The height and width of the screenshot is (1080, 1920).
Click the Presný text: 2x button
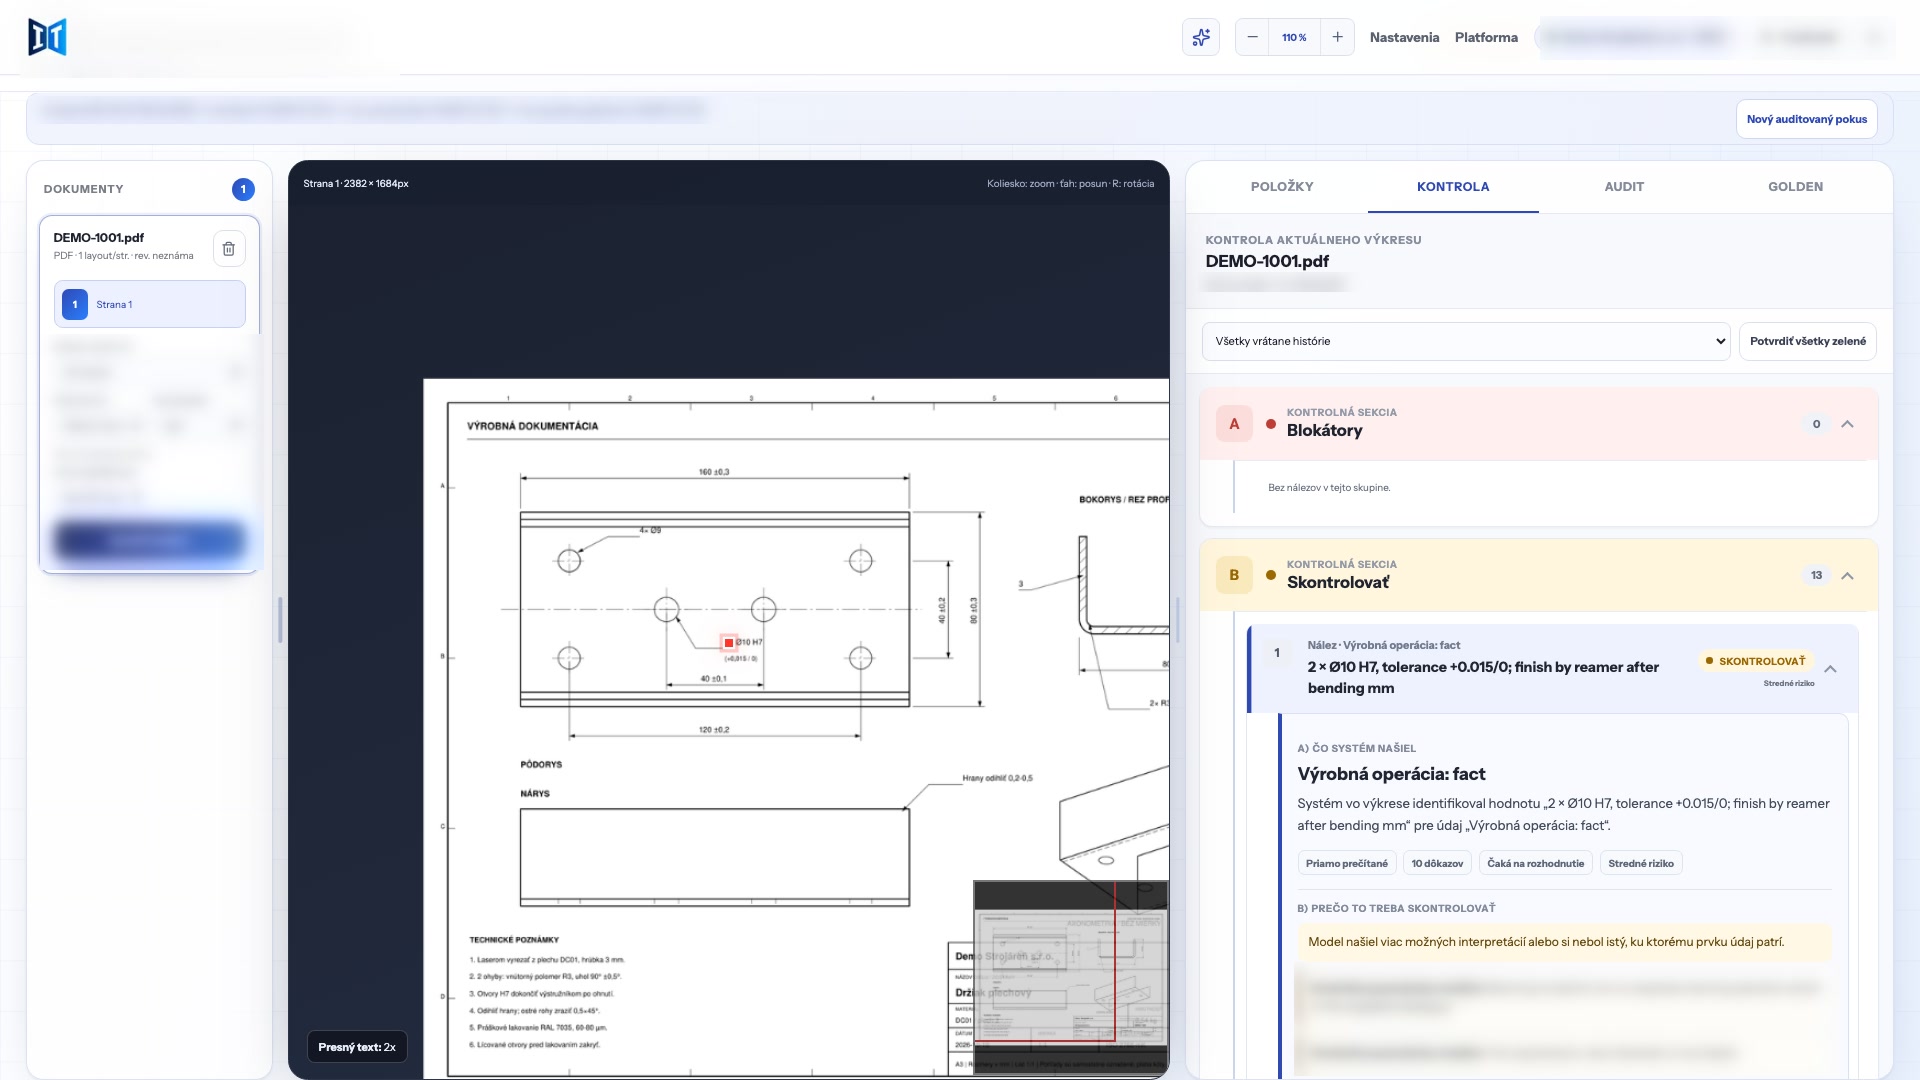(357, 1047)
